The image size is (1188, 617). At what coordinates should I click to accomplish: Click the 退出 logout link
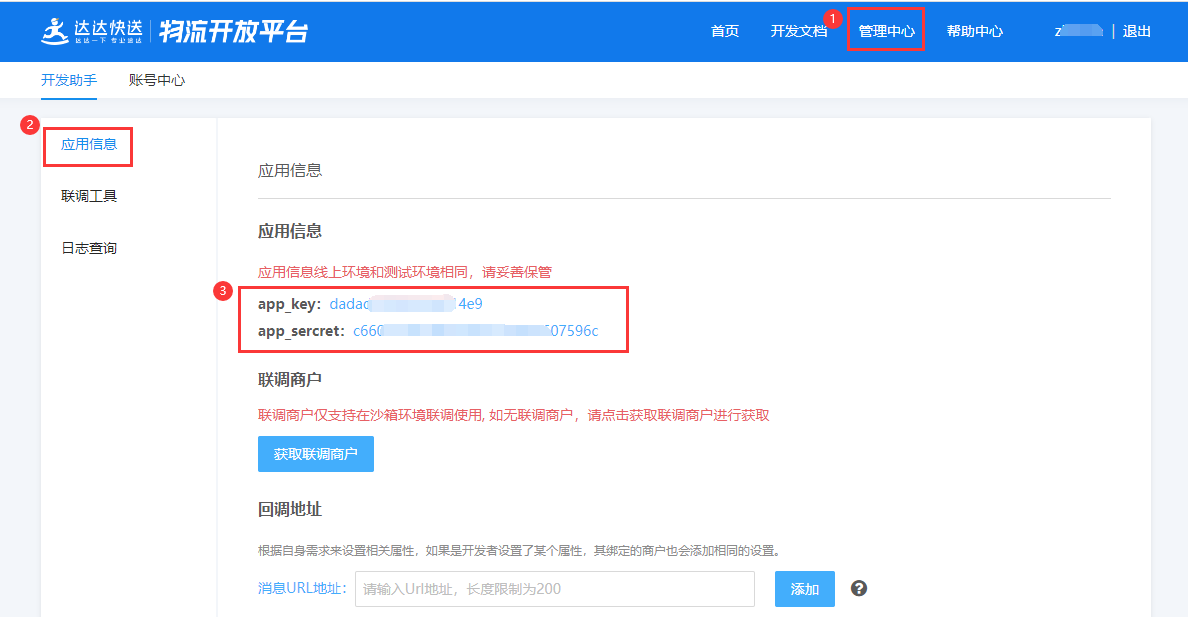(x=1136, y=31)
